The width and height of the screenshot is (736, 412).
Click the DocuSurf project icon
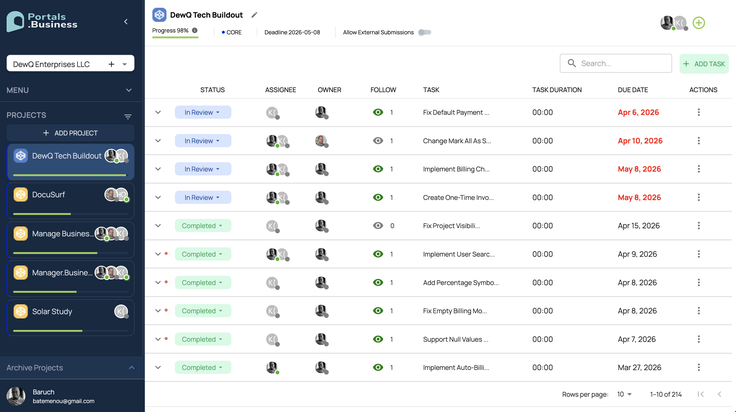(x=21, y=194)
